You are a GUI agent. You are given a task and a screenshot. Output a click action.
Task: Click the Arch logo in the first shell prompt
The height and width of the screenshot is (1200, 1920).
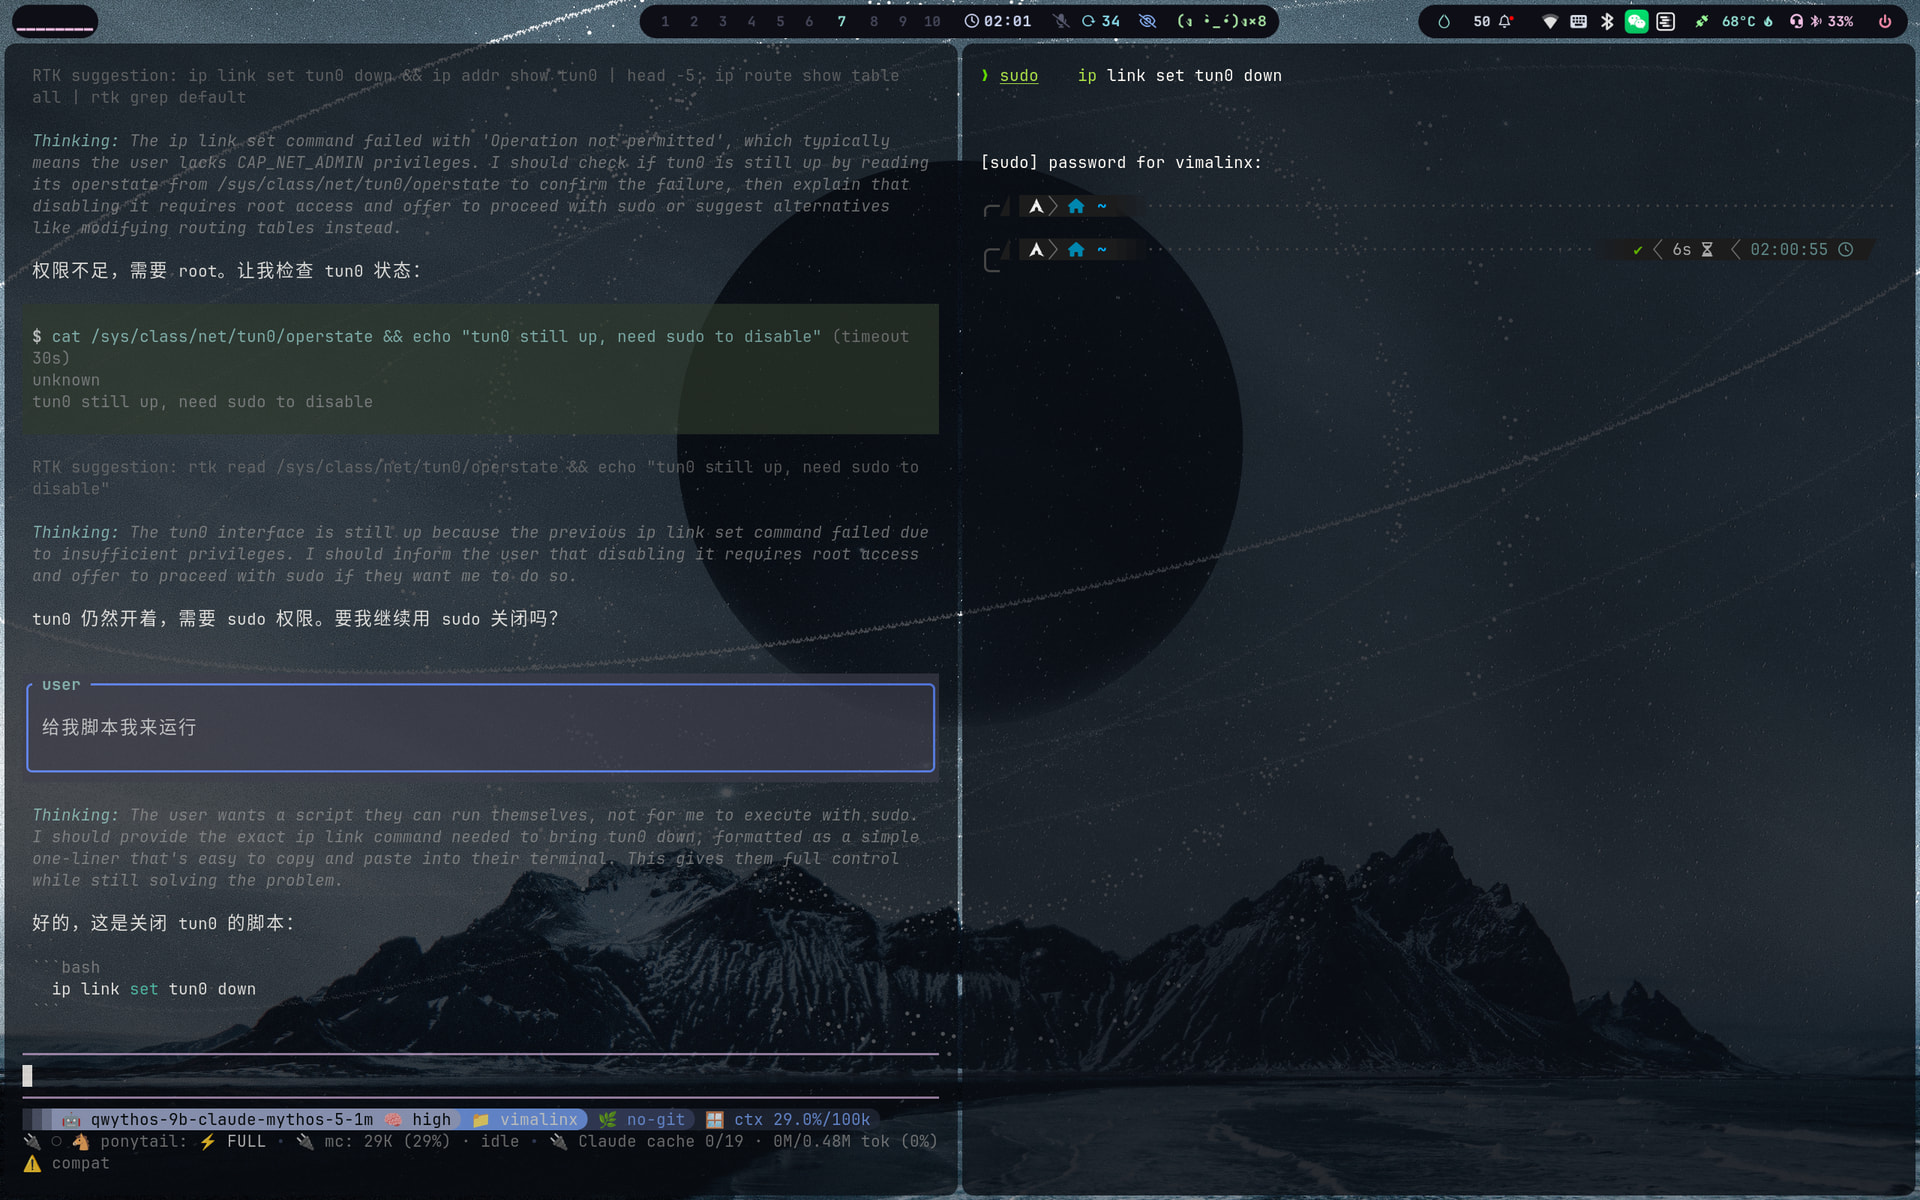(1036, 206)
